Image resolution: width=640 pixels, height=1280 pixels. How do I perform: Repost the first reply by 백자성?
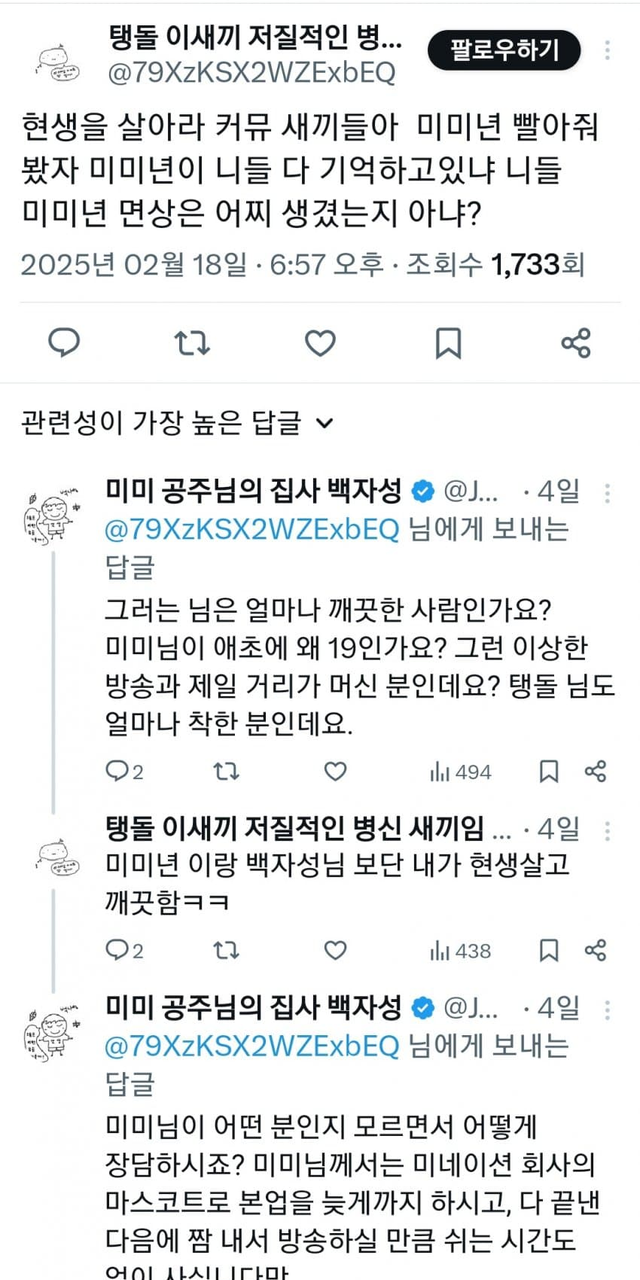click(x=227, y=771)
